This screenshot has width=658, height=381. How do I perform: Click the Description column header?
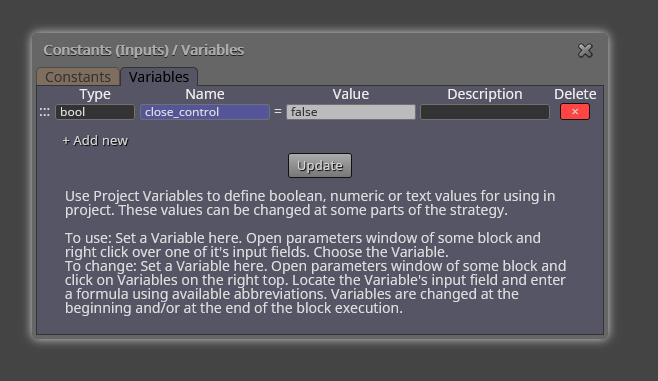click(485, 94)
